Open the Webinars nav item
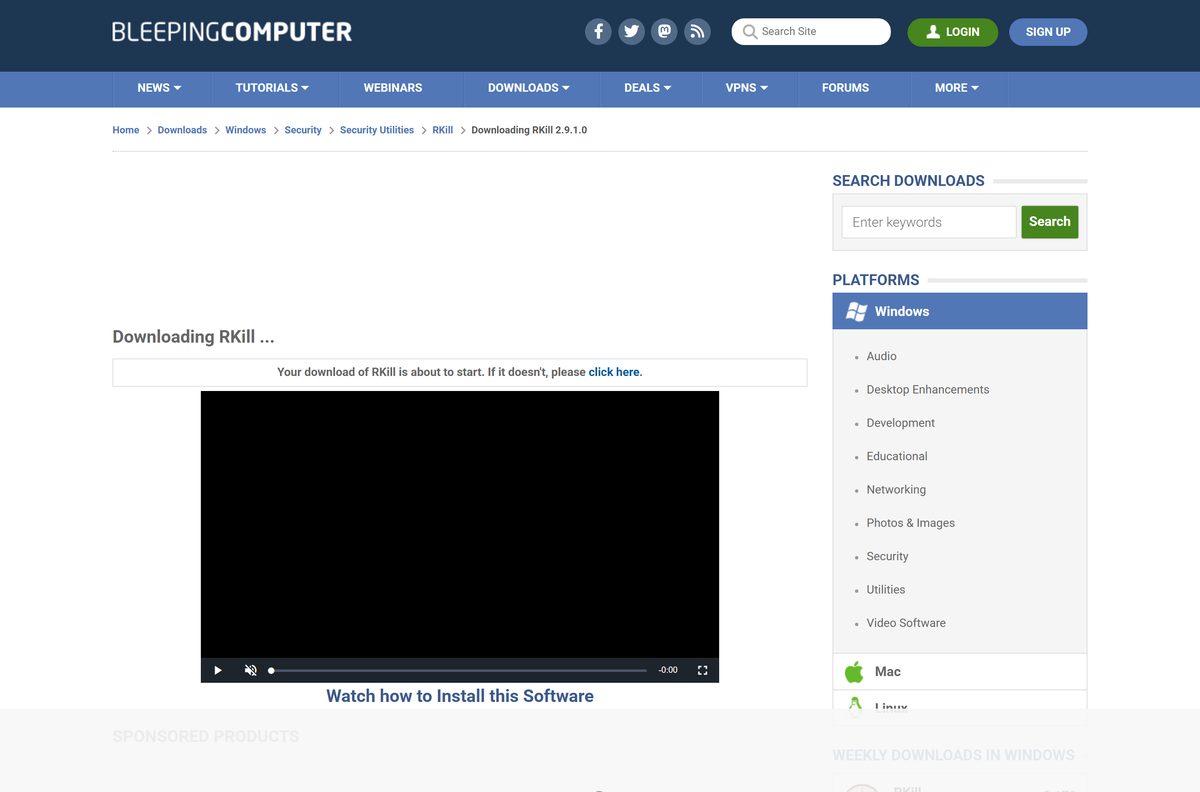Image resolution: width=1200 pixels, height=792 pixels. coord(393,88)
